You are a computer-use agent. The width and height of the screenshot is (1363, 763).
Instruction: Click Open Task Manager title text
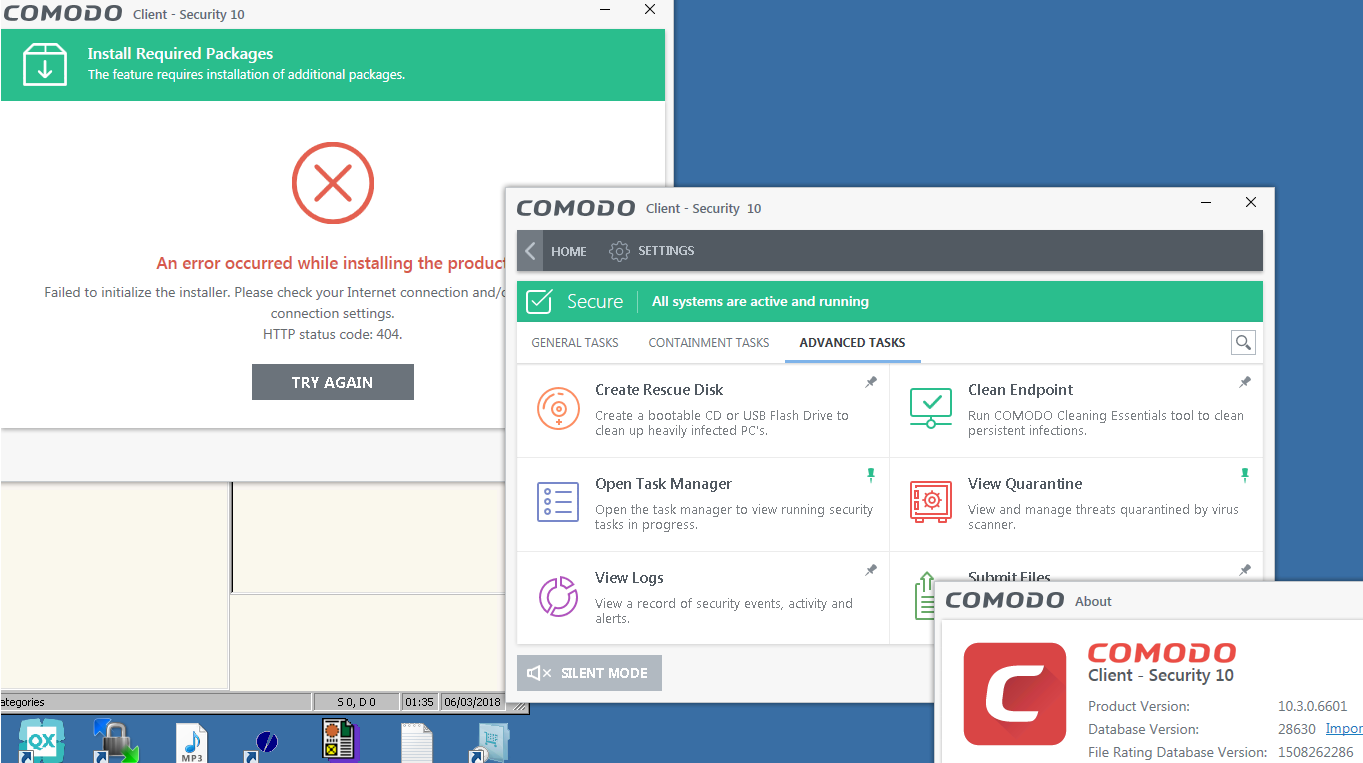point(663,484)
